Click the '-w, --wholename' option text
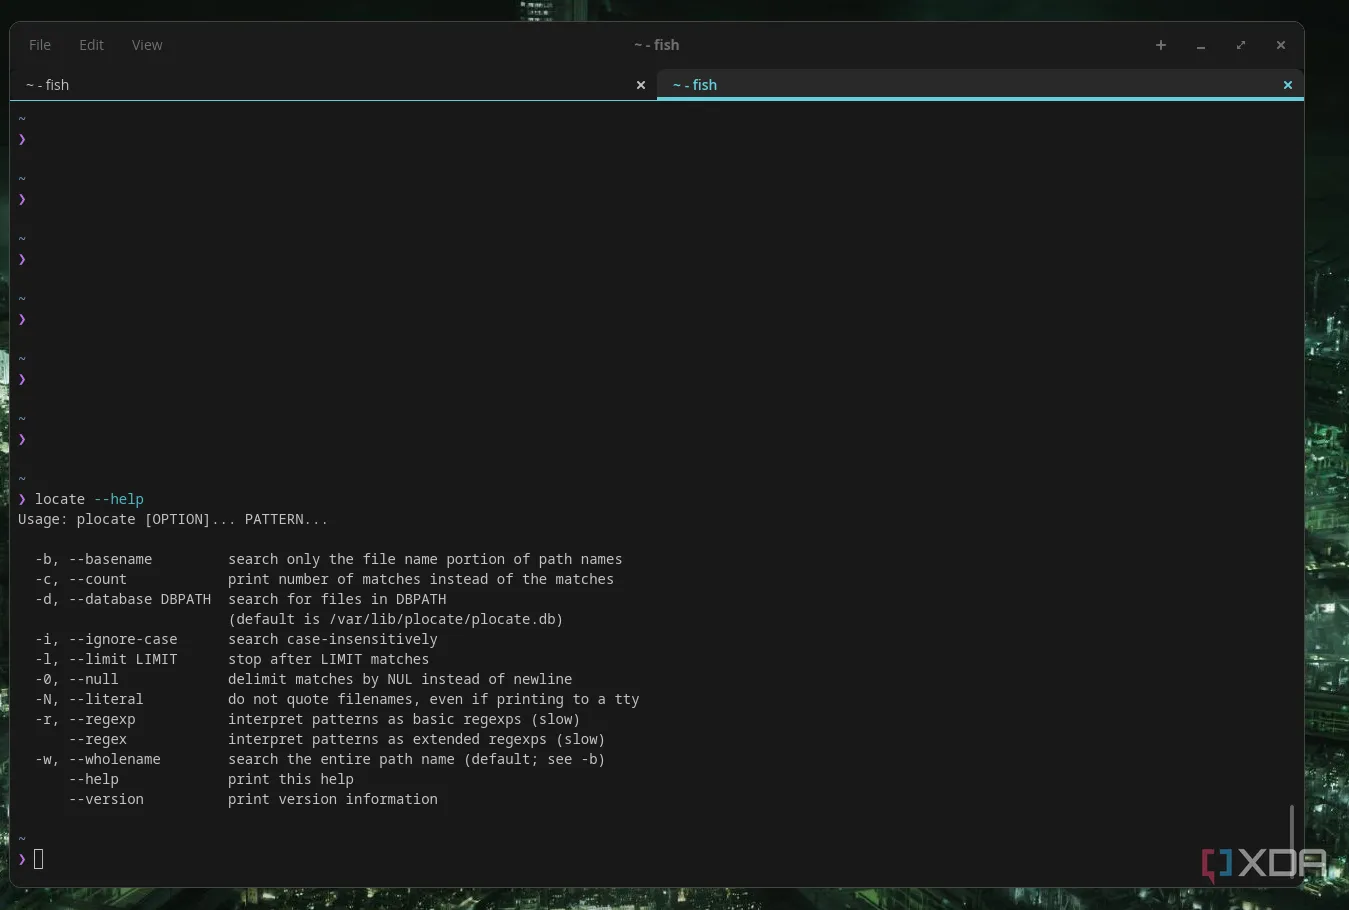Image resolution: width=1349 pixels, height=910 pixels. pos(98,759)
